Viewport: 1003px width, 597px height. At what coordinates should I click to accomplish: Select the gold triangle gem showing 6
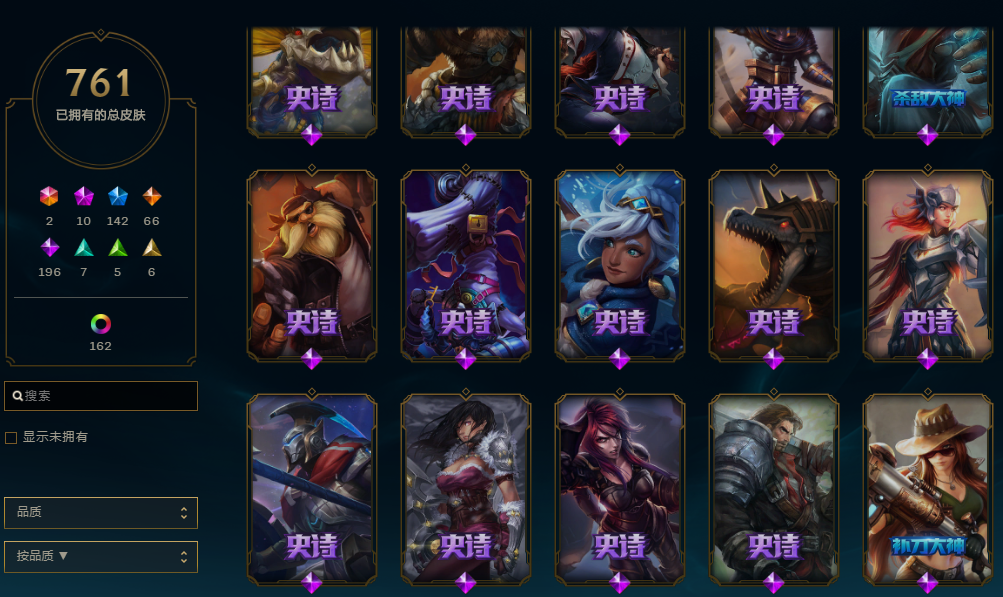[152, 247]
